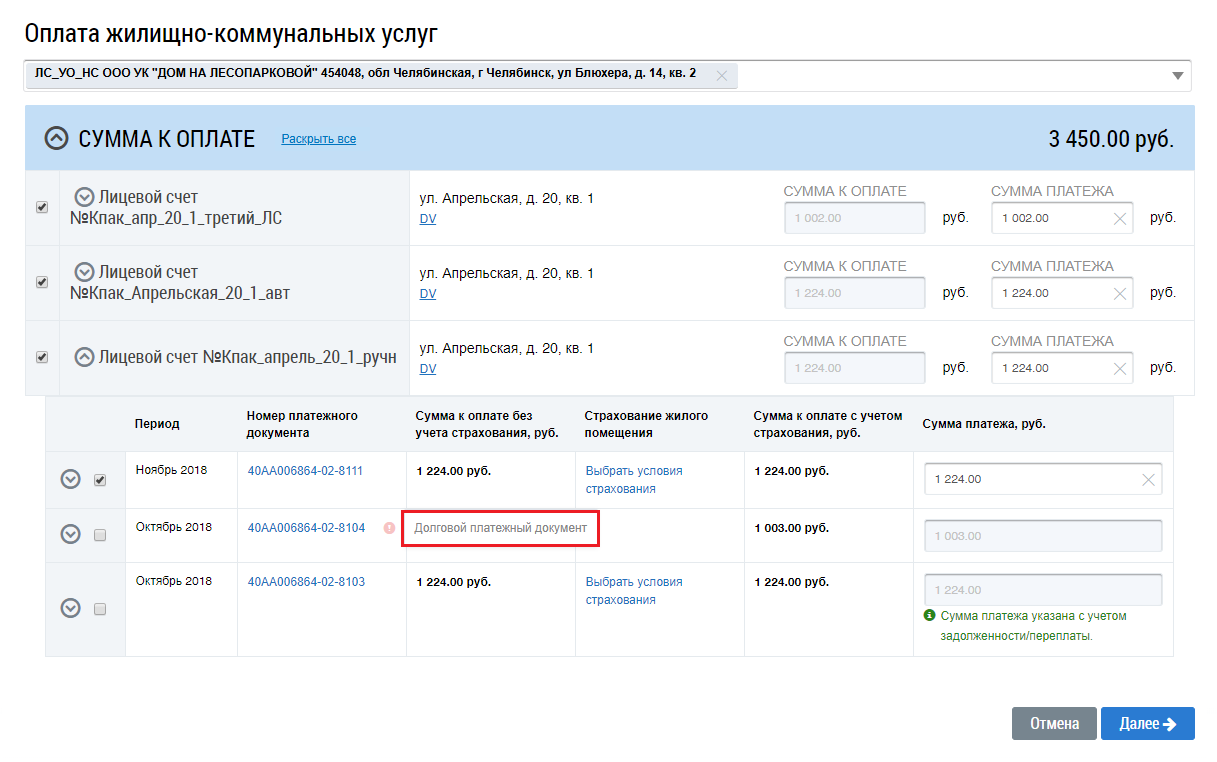Open payment document 40АА006864-02-8111
1217x762 pixels.
point(305,471)
